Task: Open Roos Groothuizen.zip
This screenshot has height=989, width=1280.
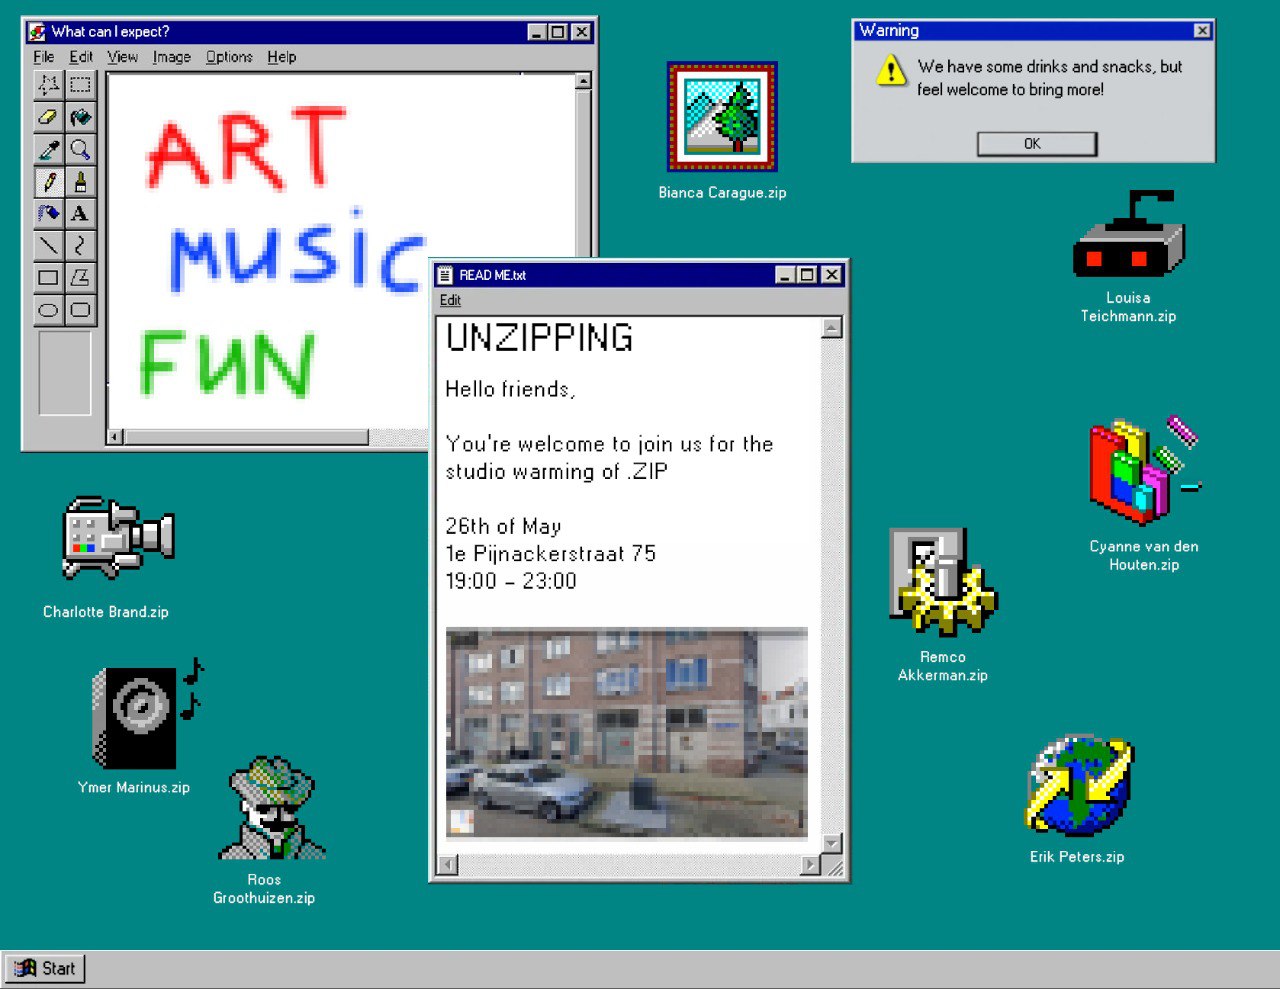Action: point(272,810)
